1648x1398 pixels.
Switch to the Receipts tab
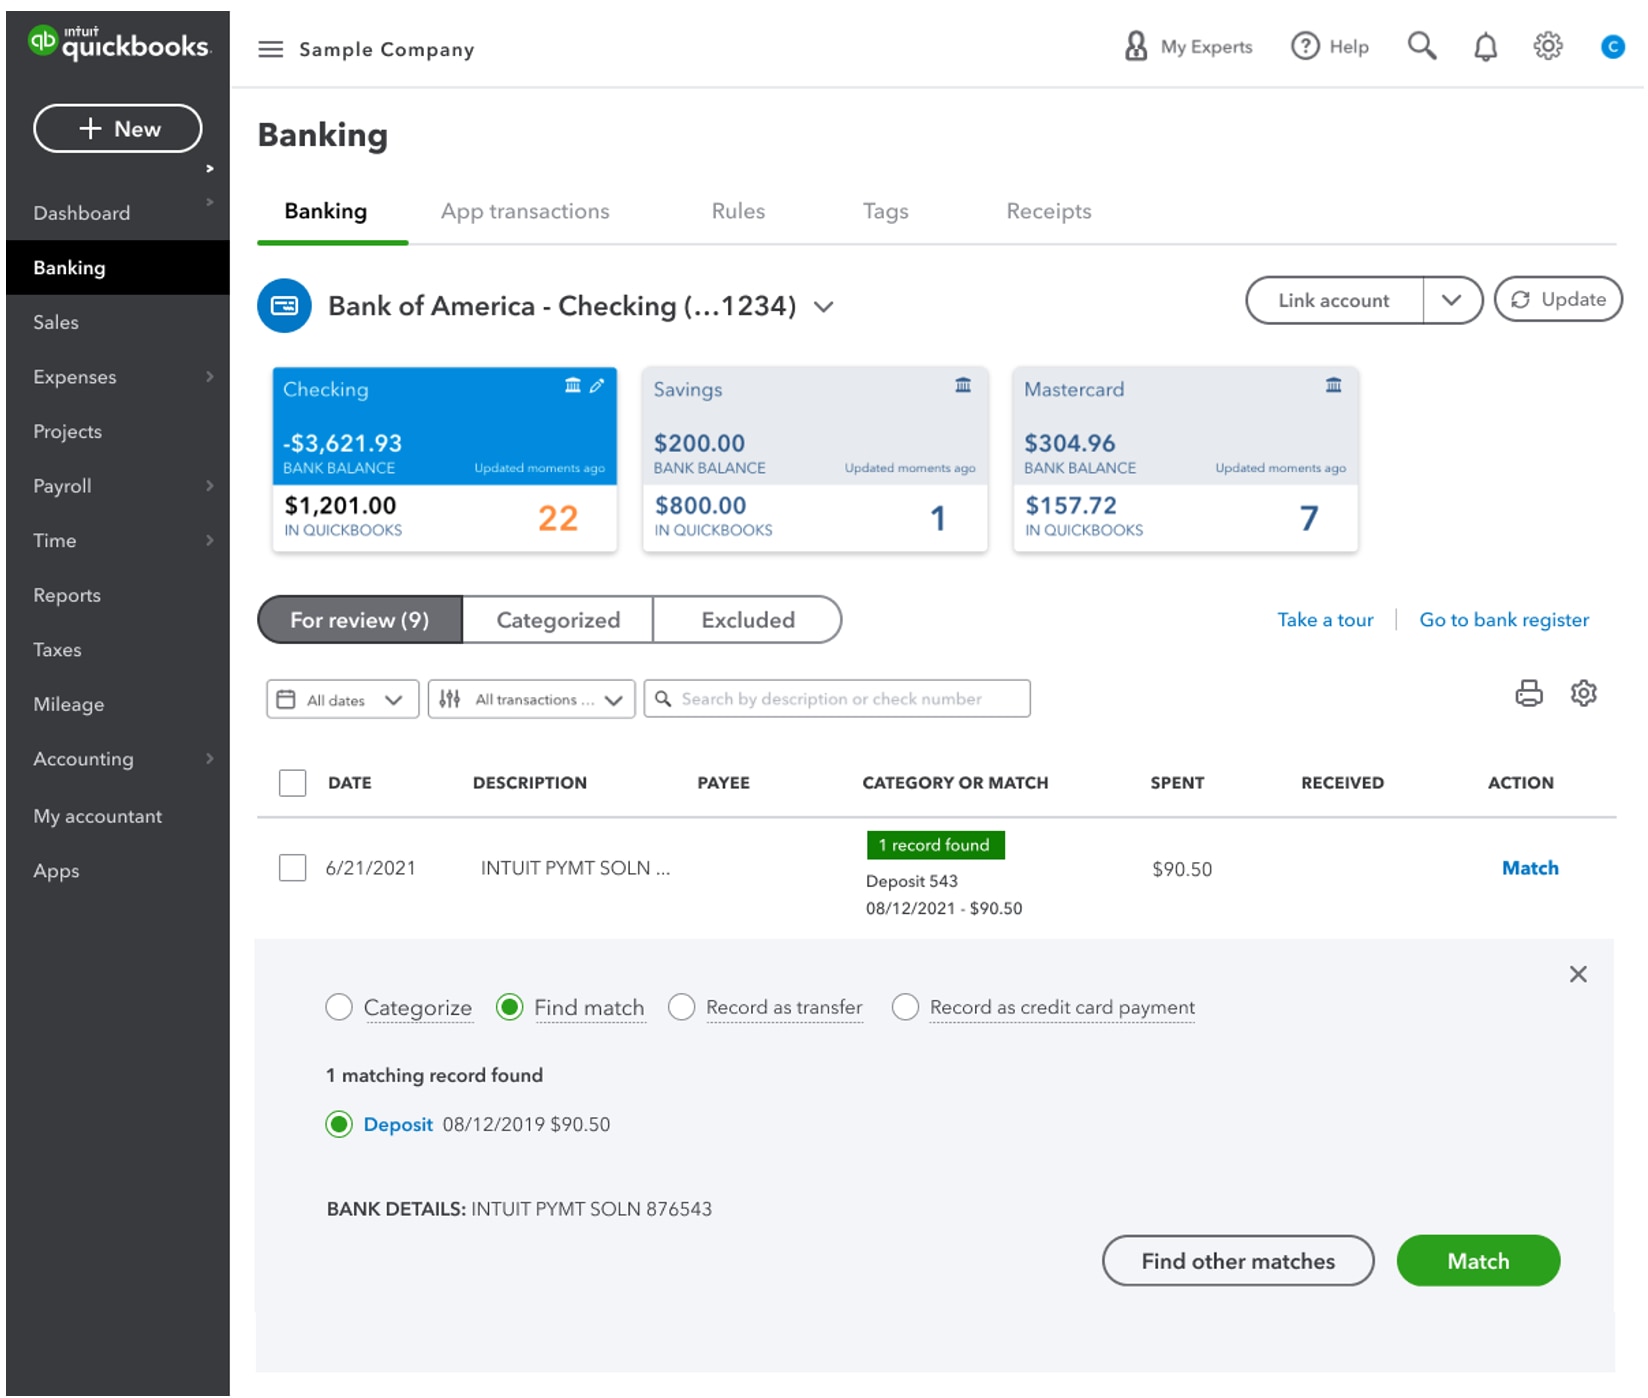point(1048,211)
